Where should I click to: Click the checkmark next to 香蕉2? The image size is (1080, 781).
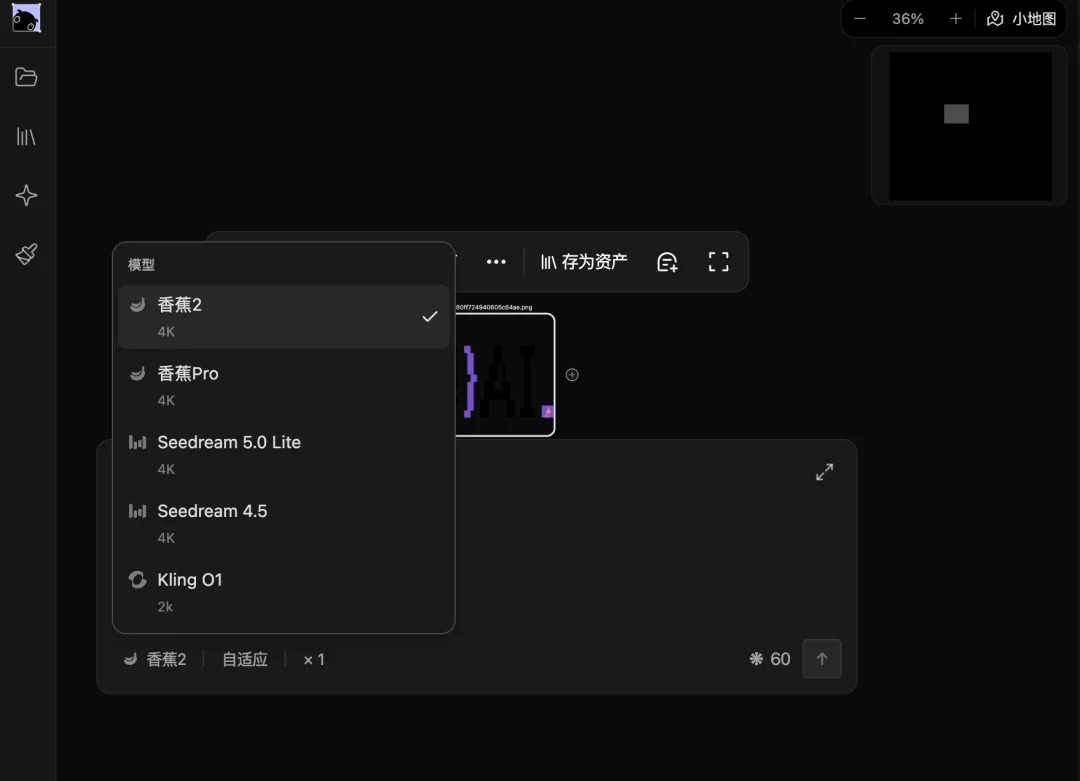pos(430,316)
